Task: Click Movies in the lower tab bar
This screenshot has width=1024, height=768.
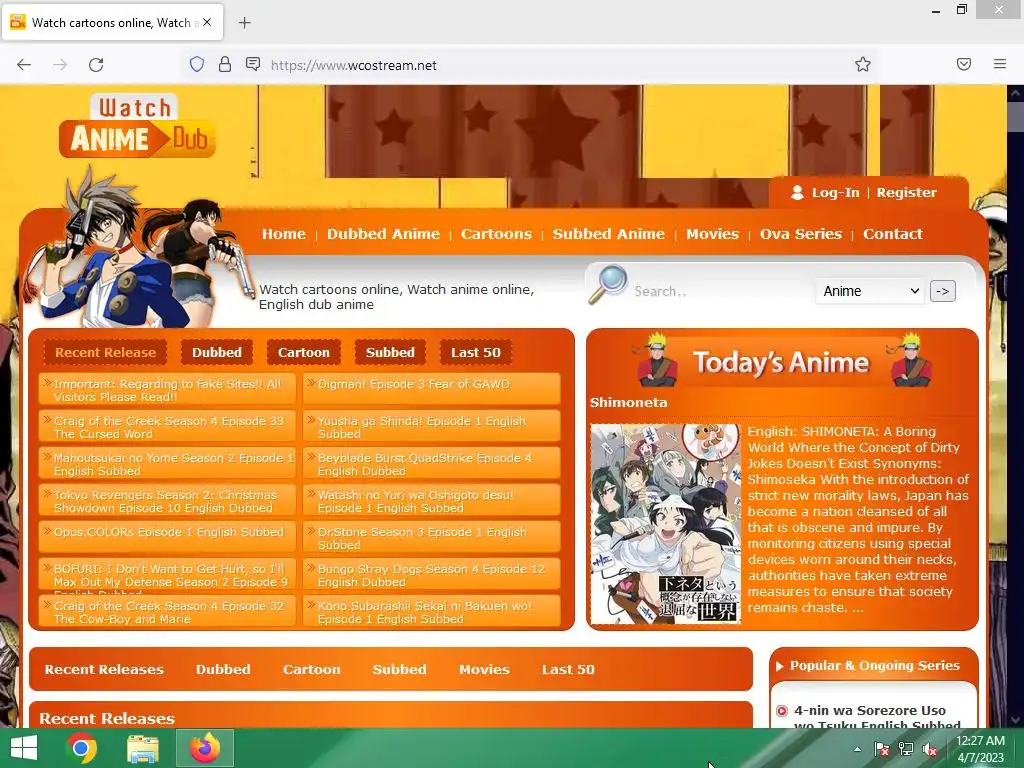Action: click(x=484, y=669)
